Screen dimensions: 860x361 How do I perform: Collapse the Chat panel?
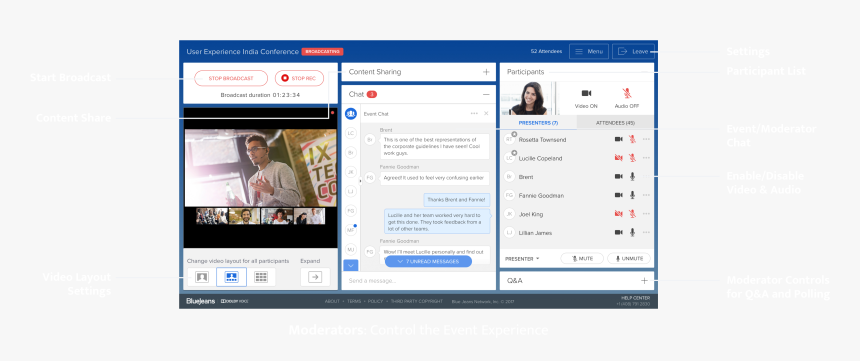[486, 94]
